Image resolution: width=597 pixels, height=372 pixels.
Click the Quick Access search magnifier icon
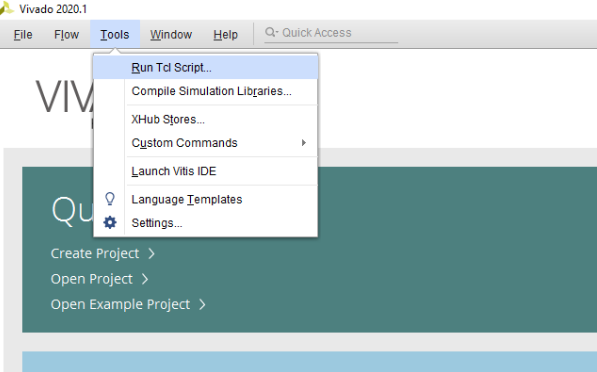click(x=271, y=32)
